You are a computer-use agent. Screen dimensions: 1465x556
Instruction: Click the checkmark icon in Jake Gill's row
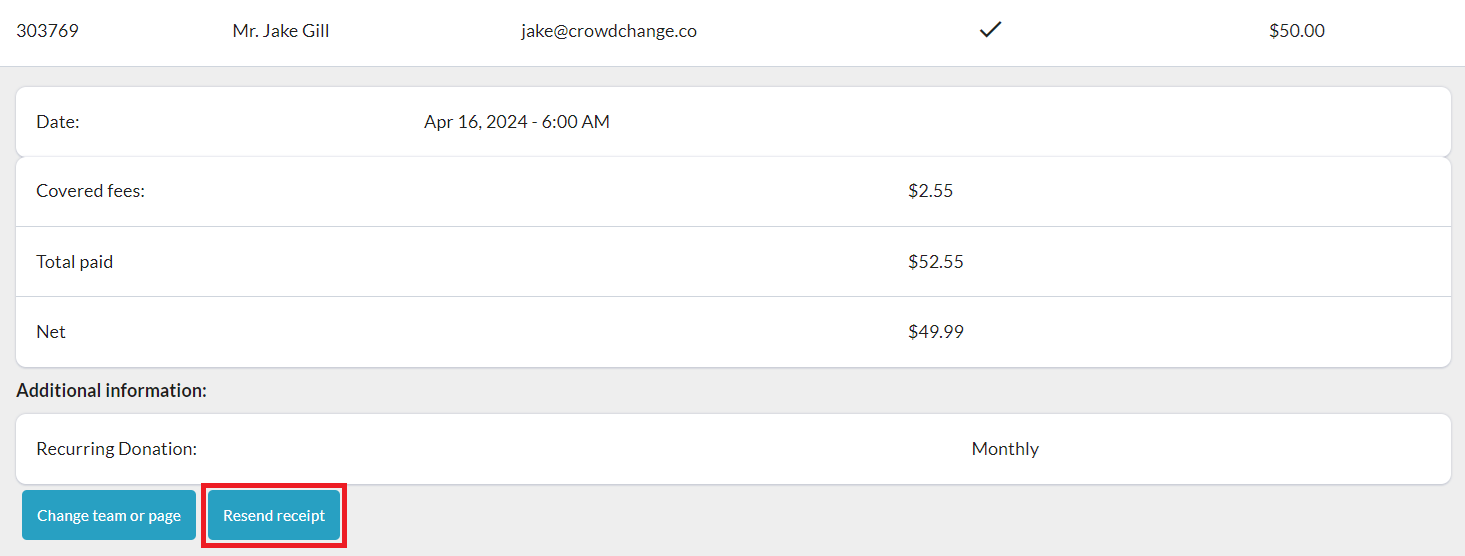click(990, 31)
